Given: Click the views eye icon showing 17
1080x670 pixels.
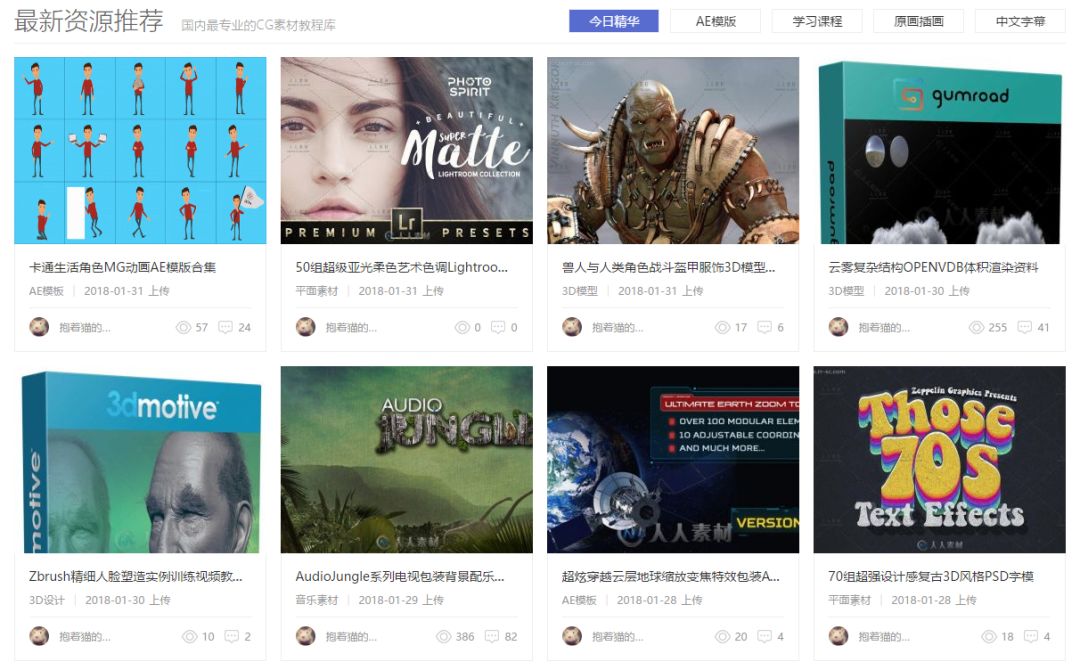Looking at the screenshot, I should 723,328.
